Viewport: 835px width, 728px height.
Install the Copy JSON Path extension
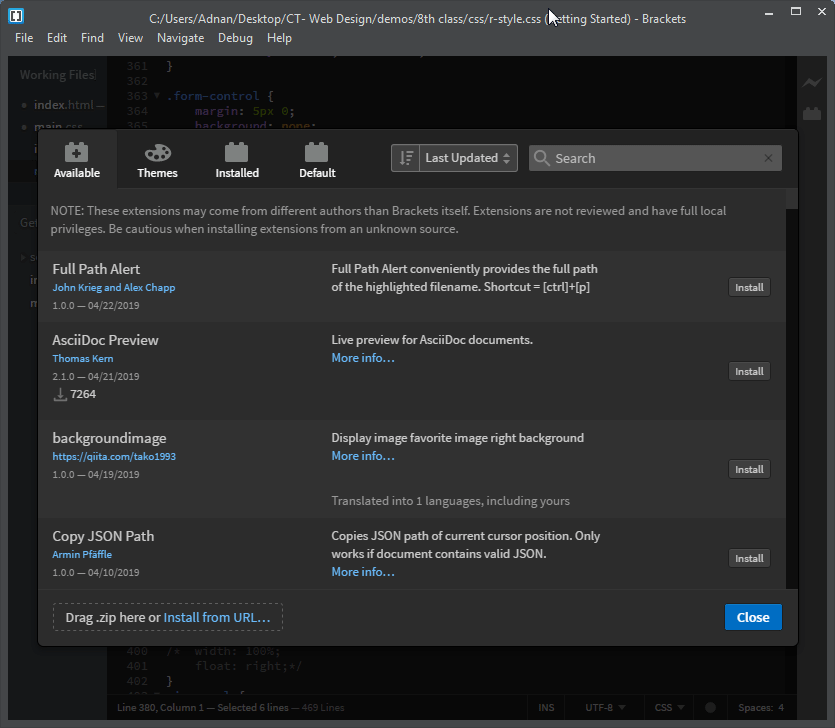point(749,559)
